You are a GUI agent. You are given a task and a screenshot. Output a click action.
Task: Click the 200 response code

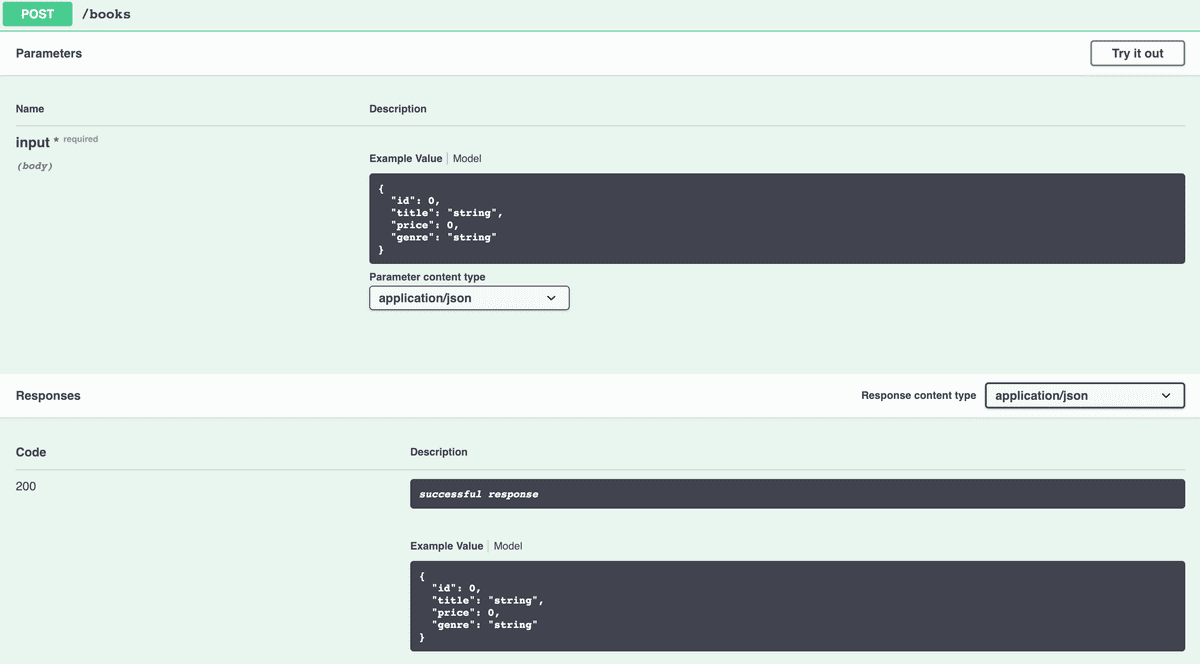point(26,486)
